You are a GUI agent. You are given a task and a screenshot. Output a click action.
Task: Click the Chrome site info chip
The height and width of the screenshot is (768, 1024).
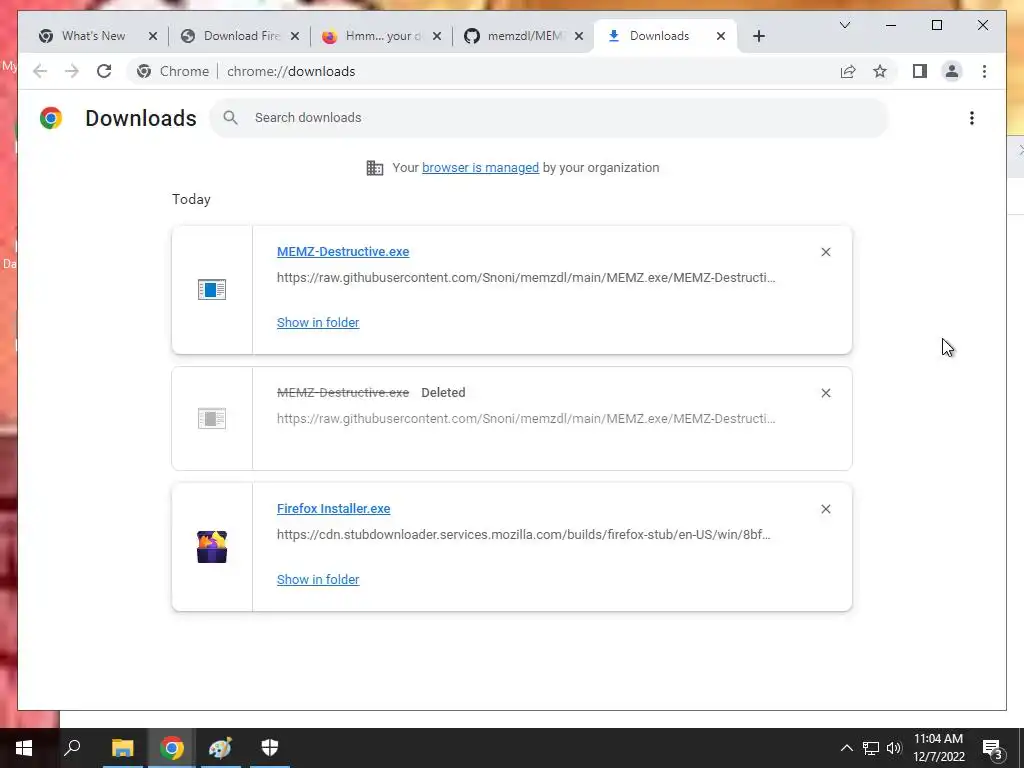[x=173, y=71]
